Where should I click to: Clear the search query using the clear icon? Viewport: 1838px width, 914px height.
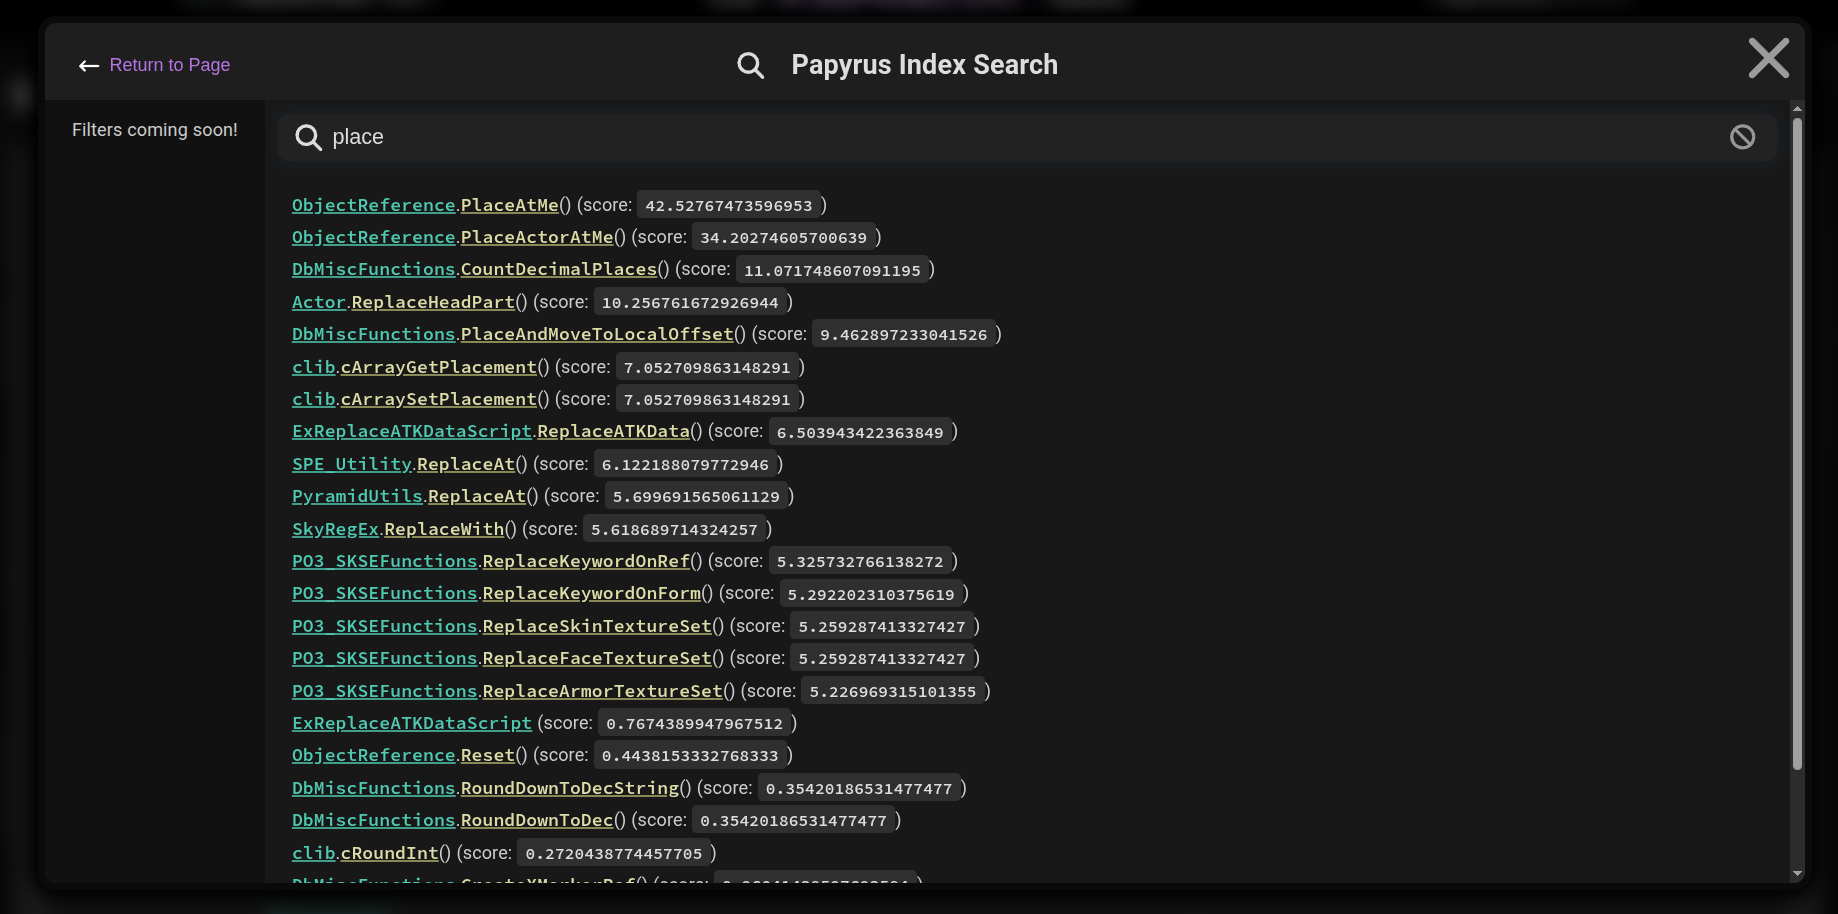pyautogui.click(x=1743, y=137)
